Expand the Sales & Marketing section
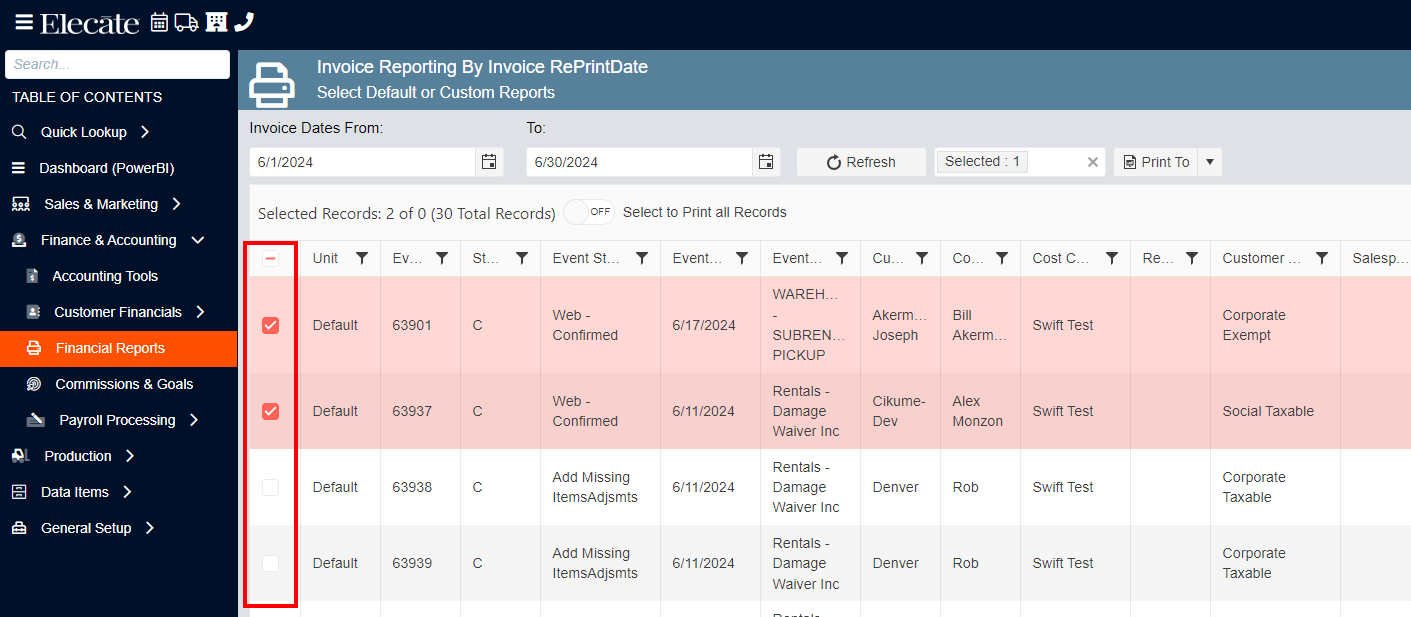 point(177,204)
